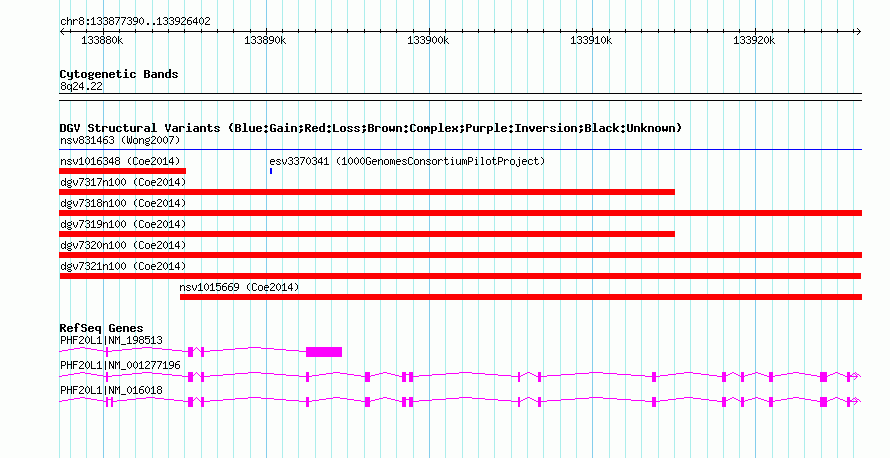Click the 133920k ruler label

(x=754, y=40)
